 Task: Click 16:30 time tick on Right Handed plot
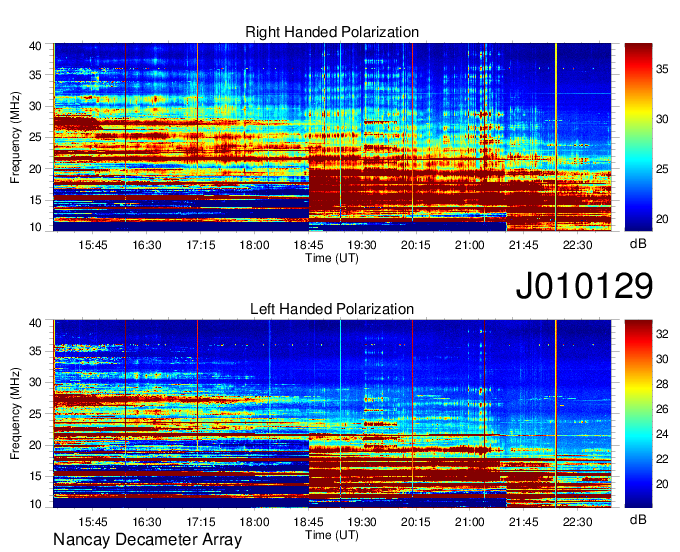point(147,245)
